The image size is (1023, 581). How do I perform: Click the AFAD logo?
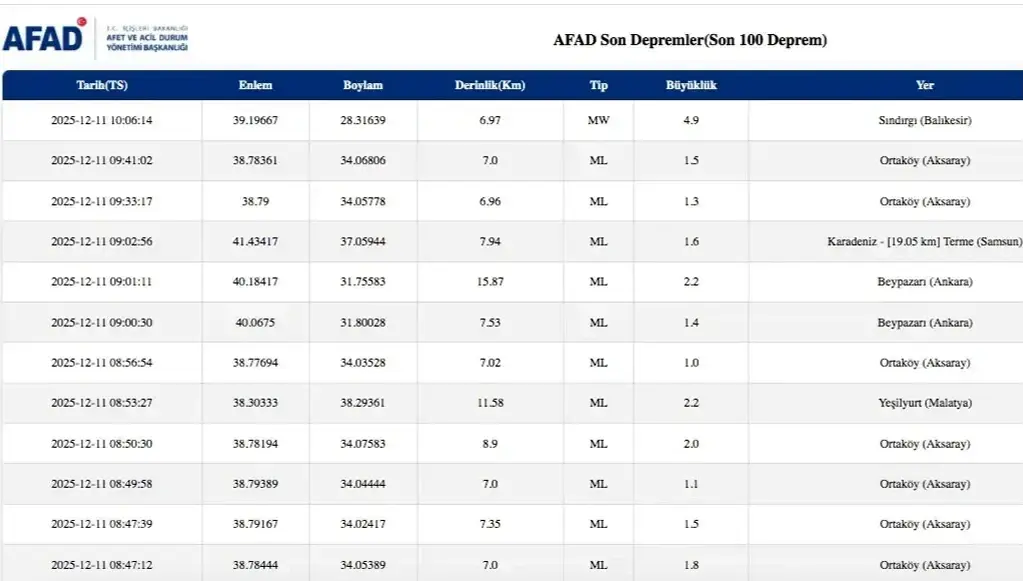click(44, 38)
